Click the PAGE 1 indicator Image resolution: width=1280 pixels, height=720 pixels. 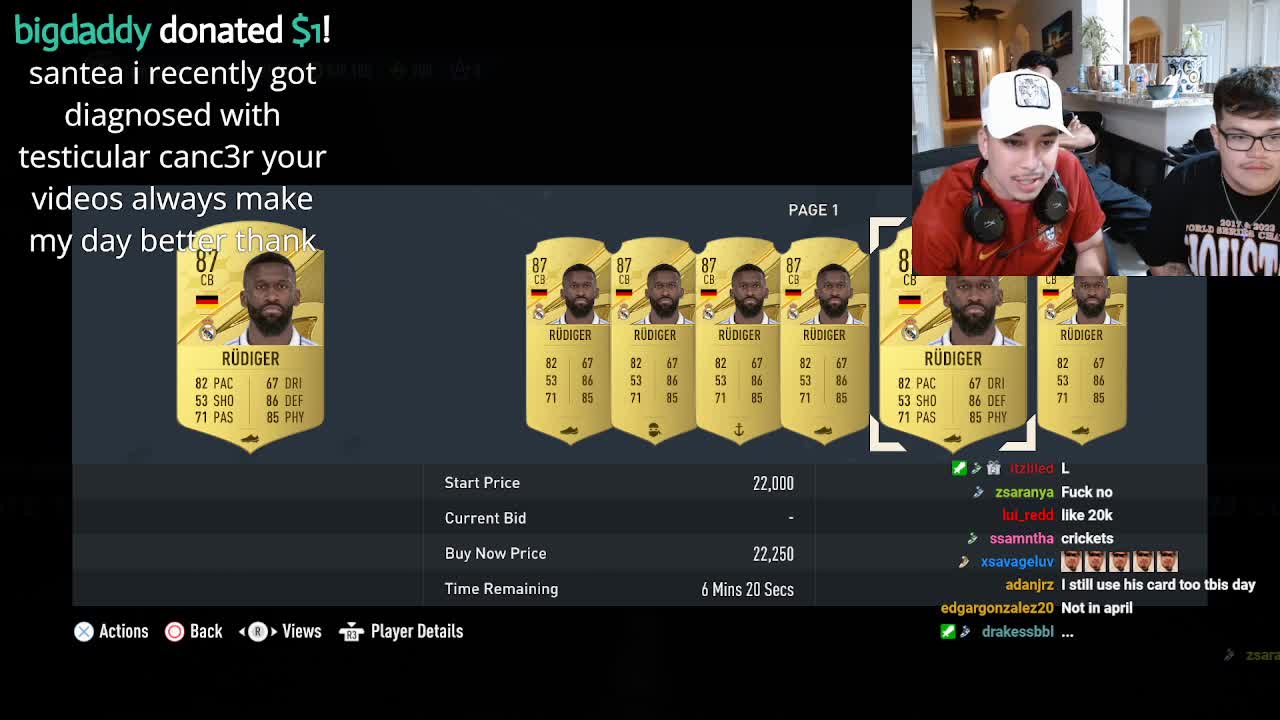(813, 210)
